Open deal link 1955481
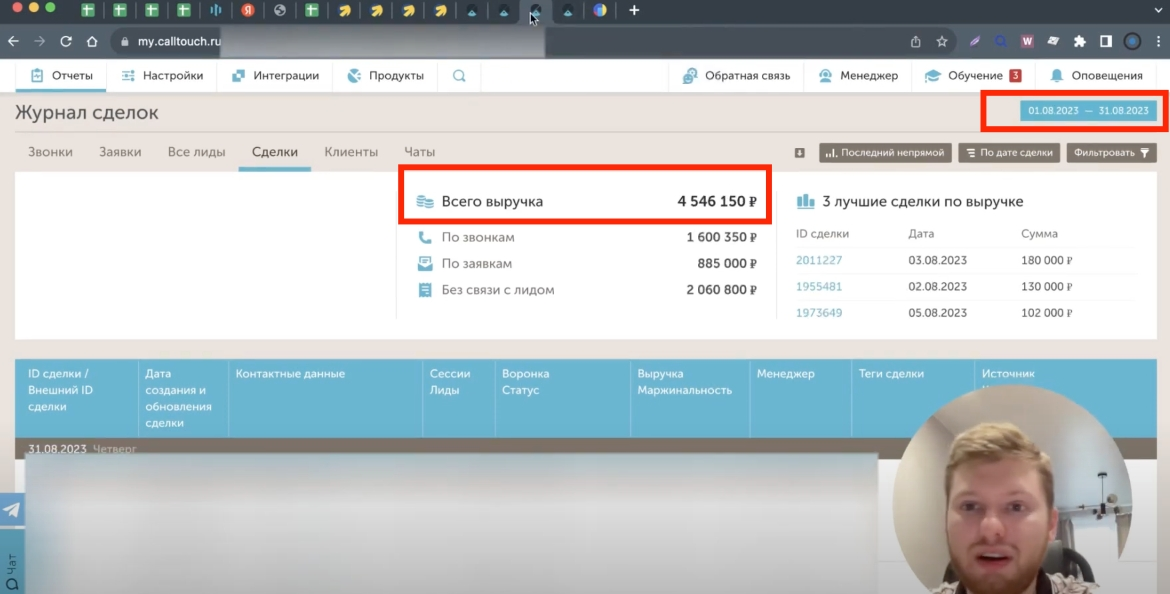This screenshot has width=1170, height=594. coord(819,286)
